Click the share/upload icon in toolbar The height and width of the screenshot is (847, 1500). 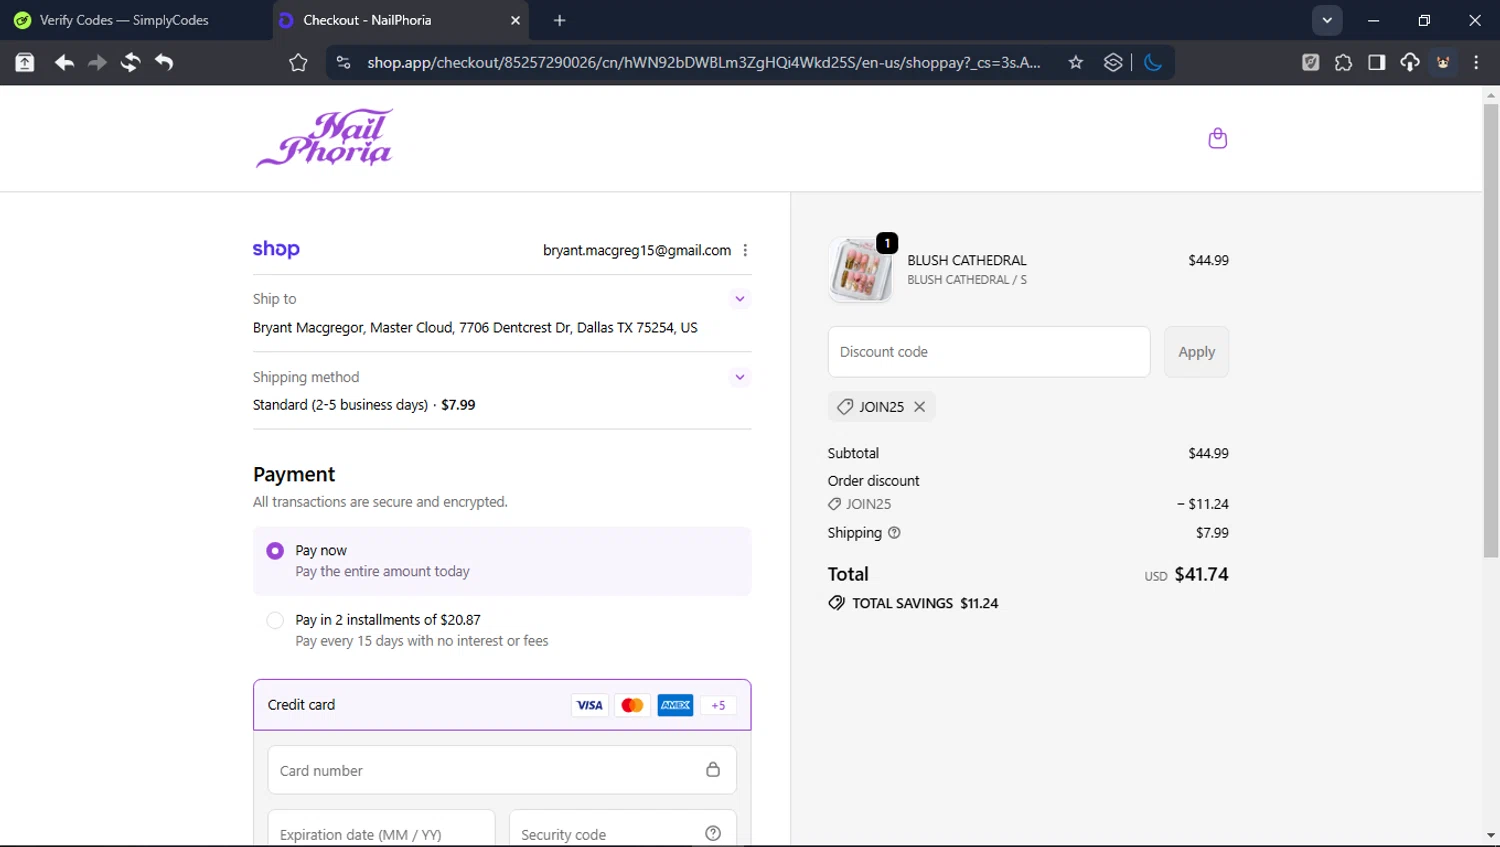tap(25, 62)
